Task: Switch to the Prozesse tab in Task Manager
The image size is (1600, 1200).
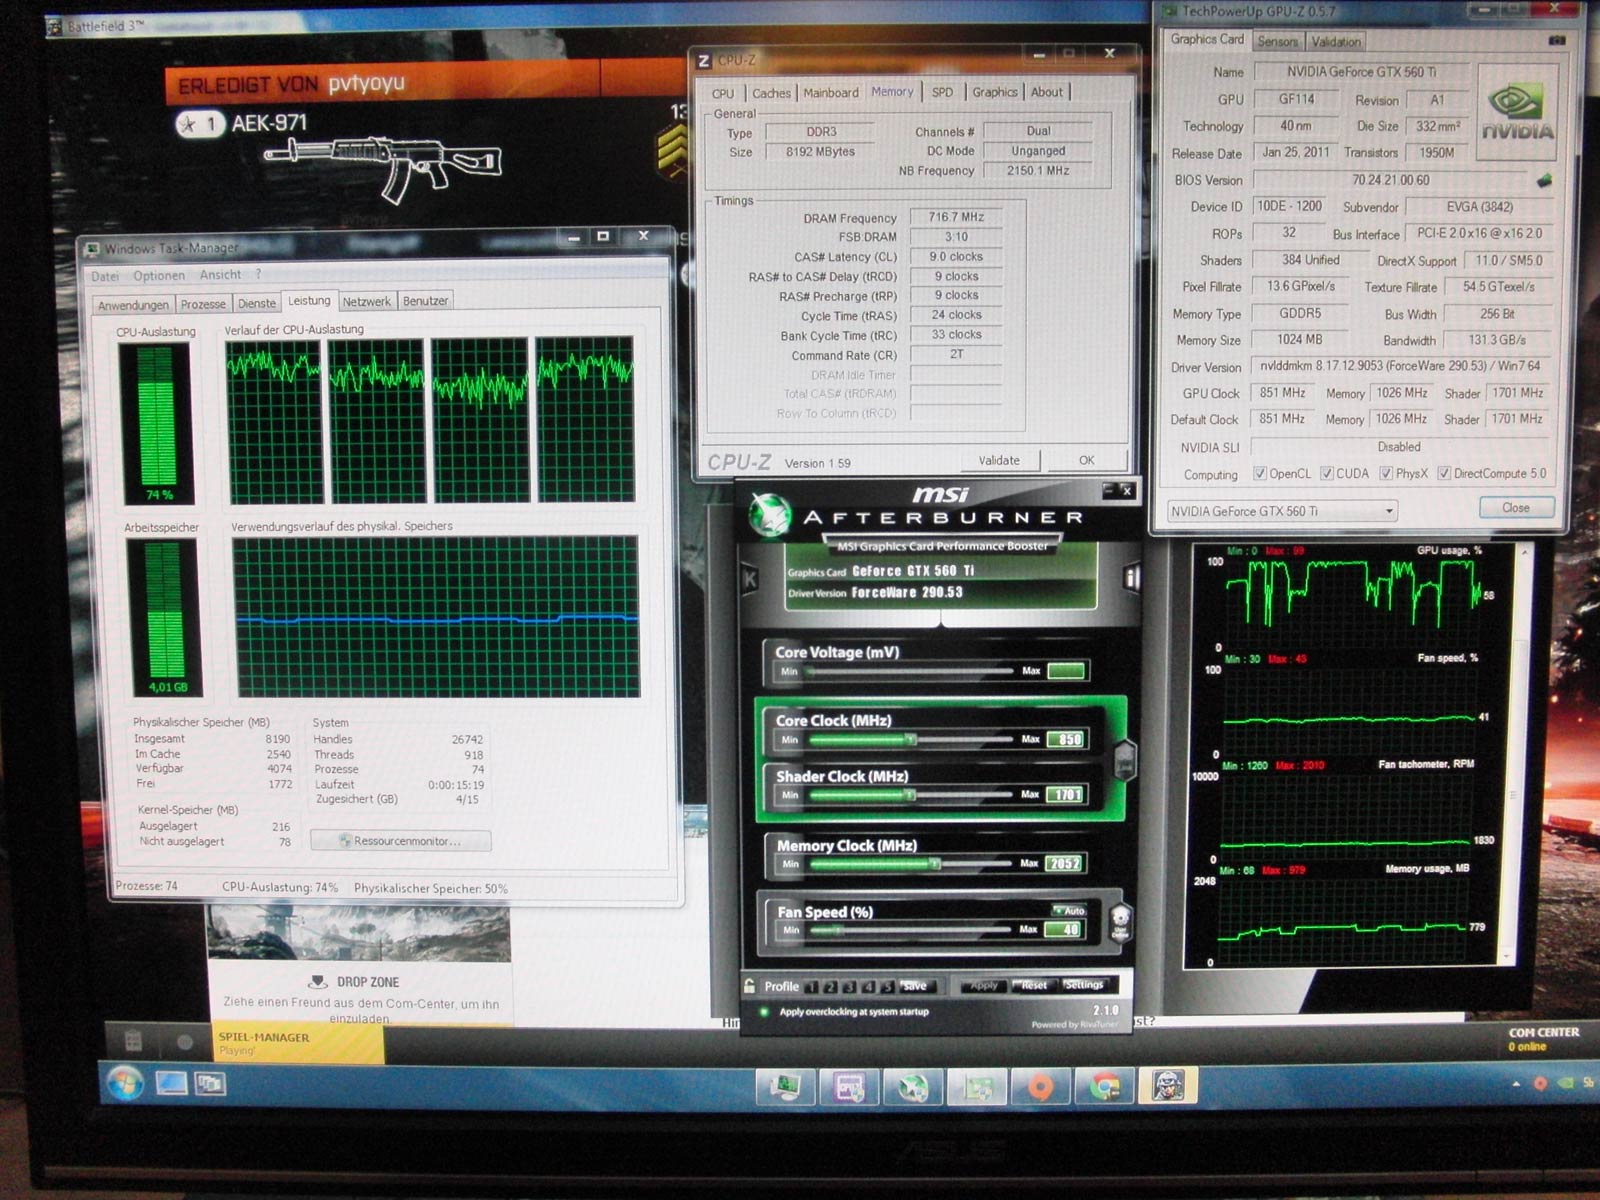Action: pos(203,304)
